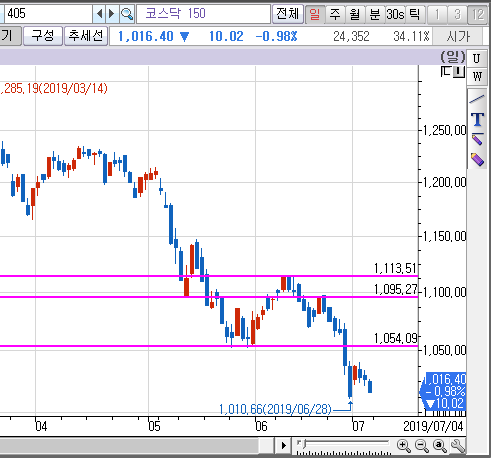The height and width of the screenshot is (458, 491).
Task: Select the 1 period button
Action: click(x=437, y=14)
